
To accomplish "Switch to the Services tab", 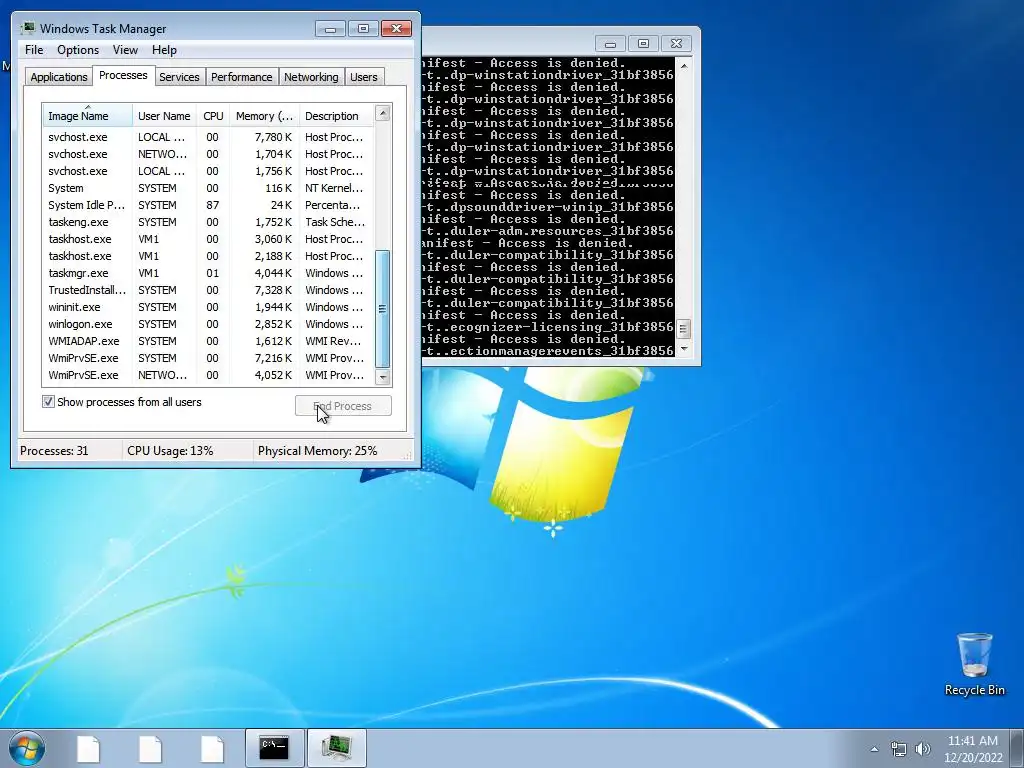I will 179,77.
